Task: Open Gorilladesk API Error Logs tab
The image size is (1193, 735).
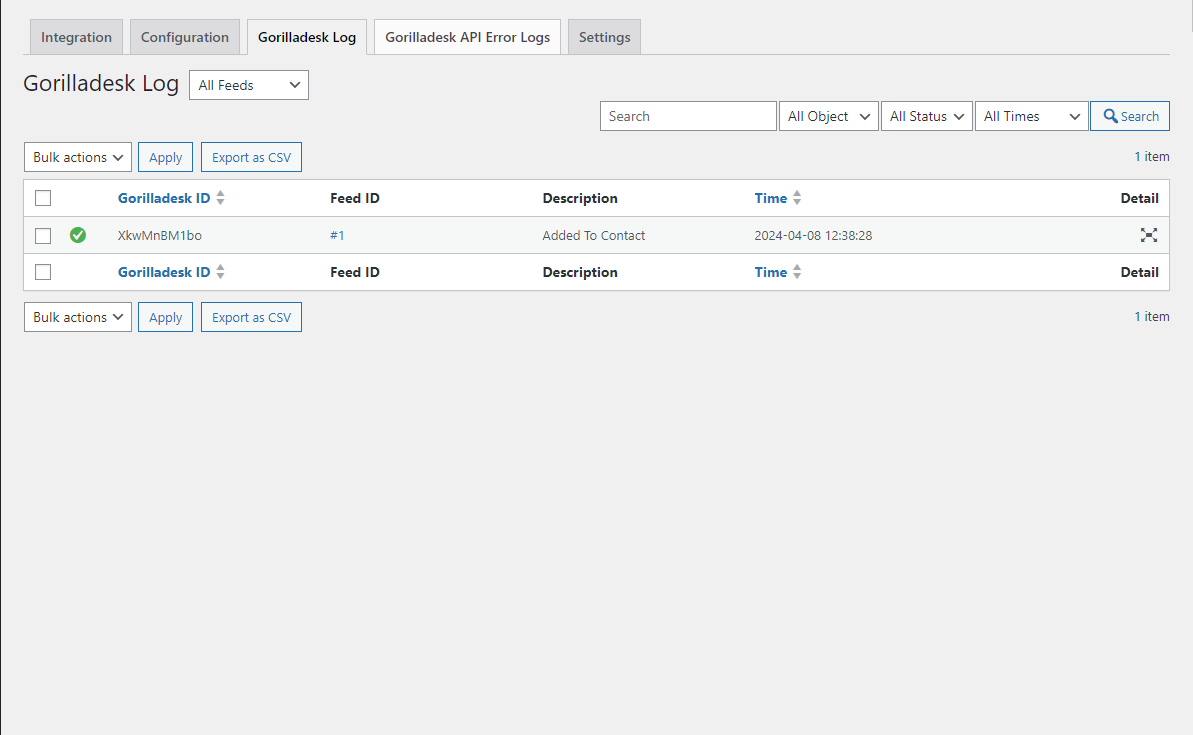Action: click(467, 37)
